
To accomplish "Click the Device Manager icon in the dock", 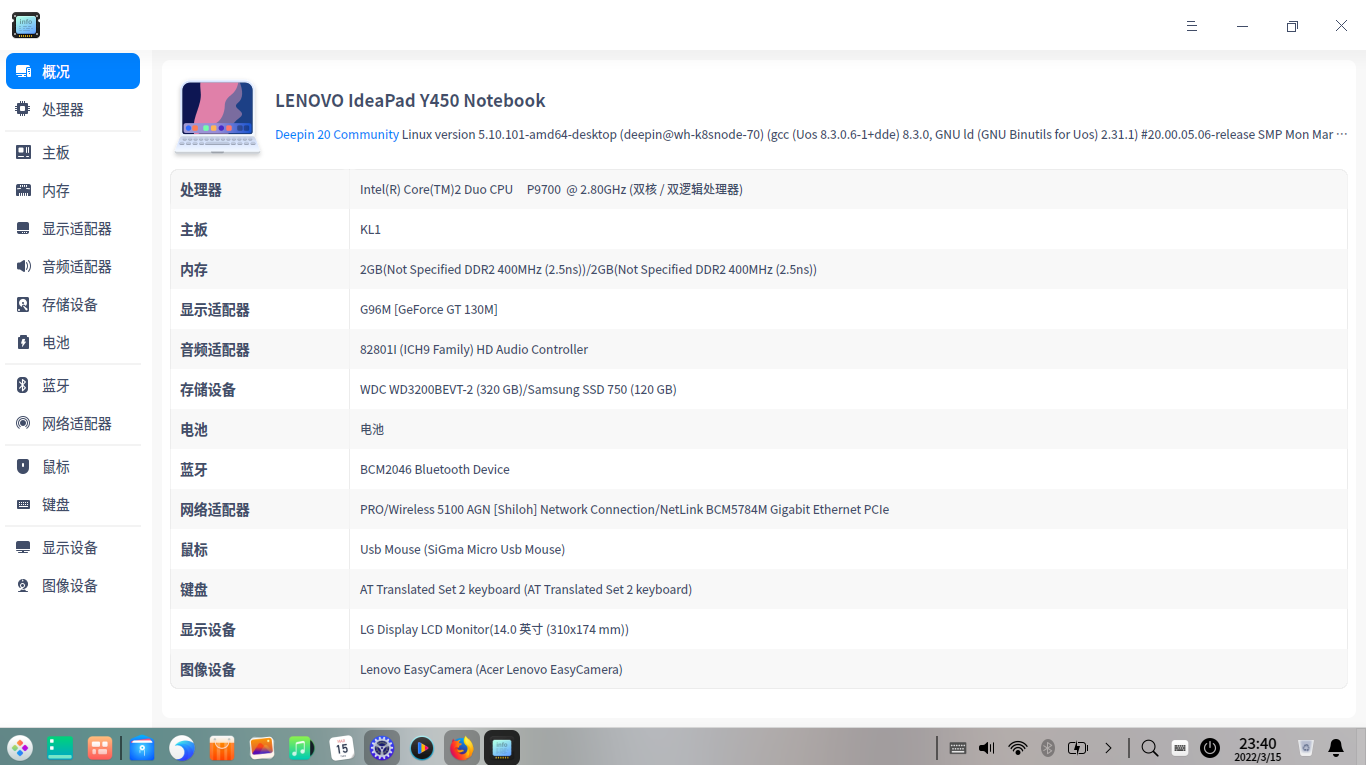I will coord(502,747).
